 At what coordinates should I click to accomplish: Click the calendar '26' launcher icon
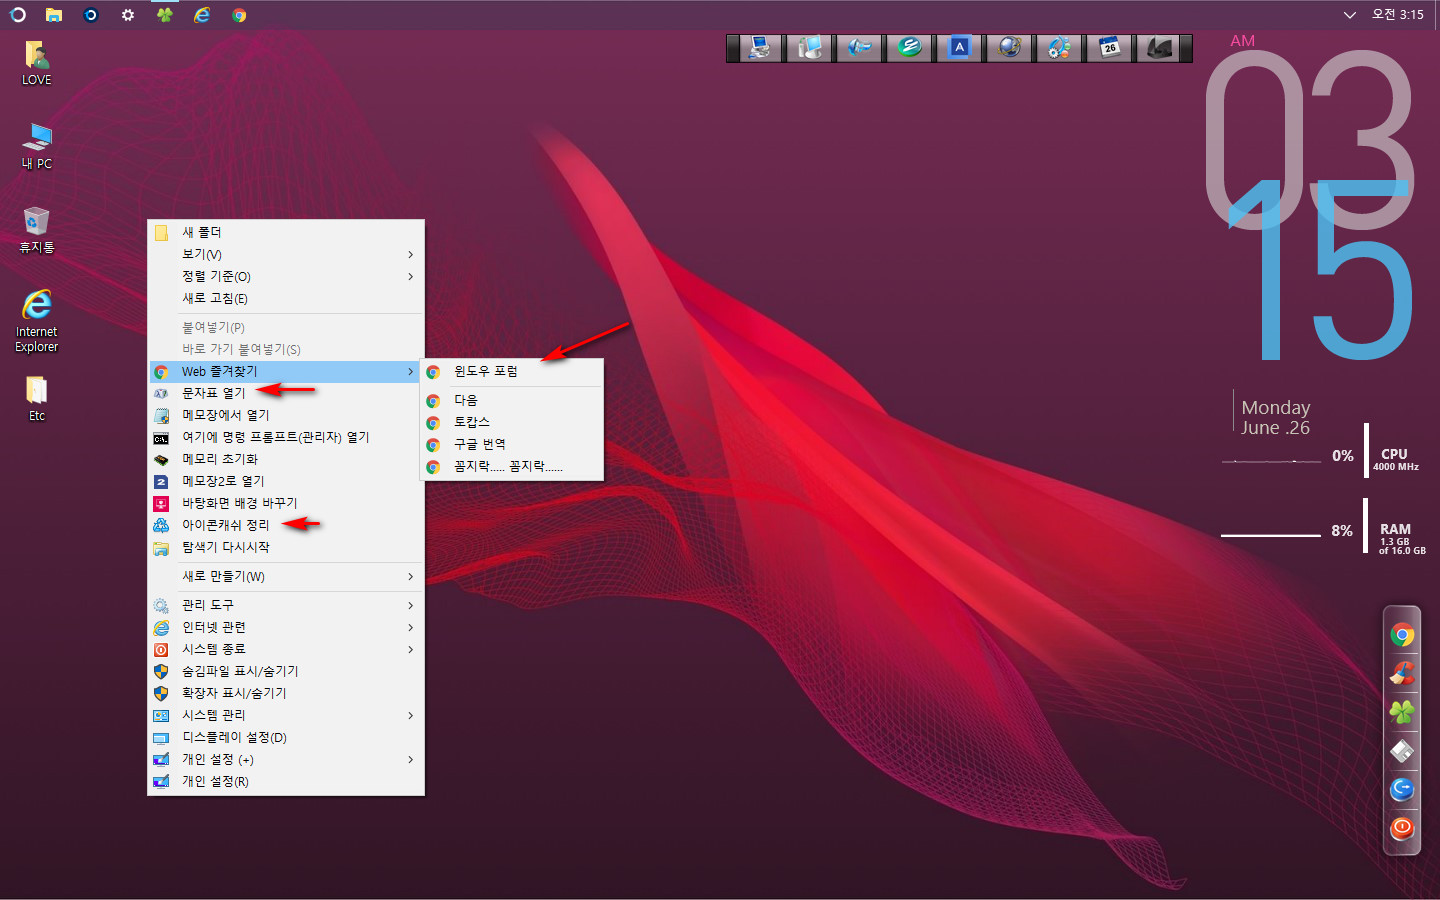click(1109, 48)
